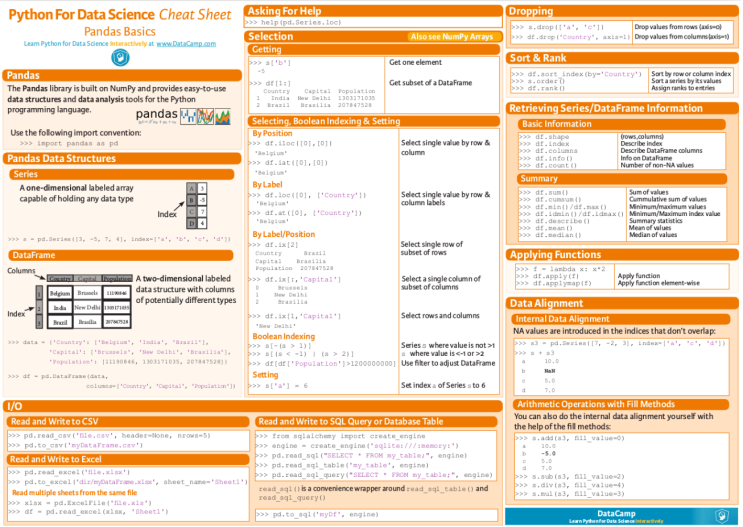Select the Summary subheader

click(622, 179)
